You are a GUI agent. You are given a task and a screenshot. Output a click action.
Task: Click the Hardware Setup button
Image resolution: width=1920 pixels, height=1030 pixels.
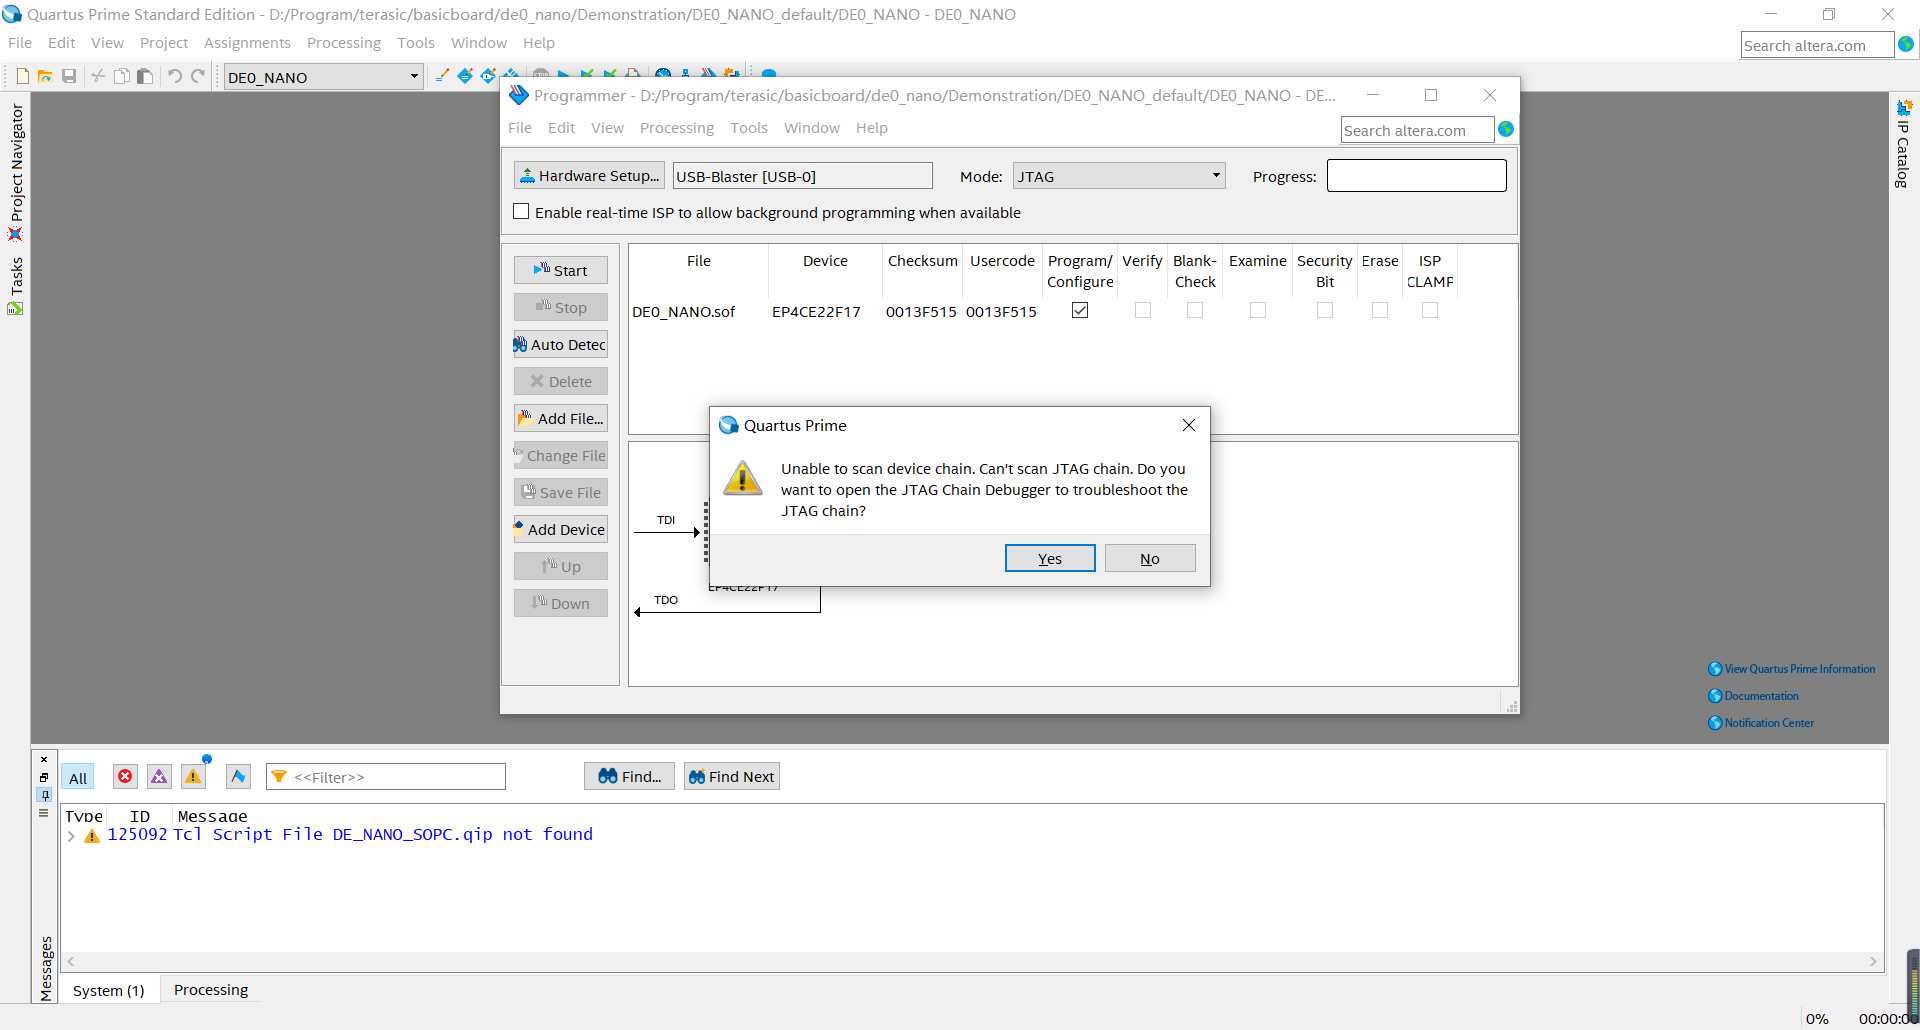point(589,175)
